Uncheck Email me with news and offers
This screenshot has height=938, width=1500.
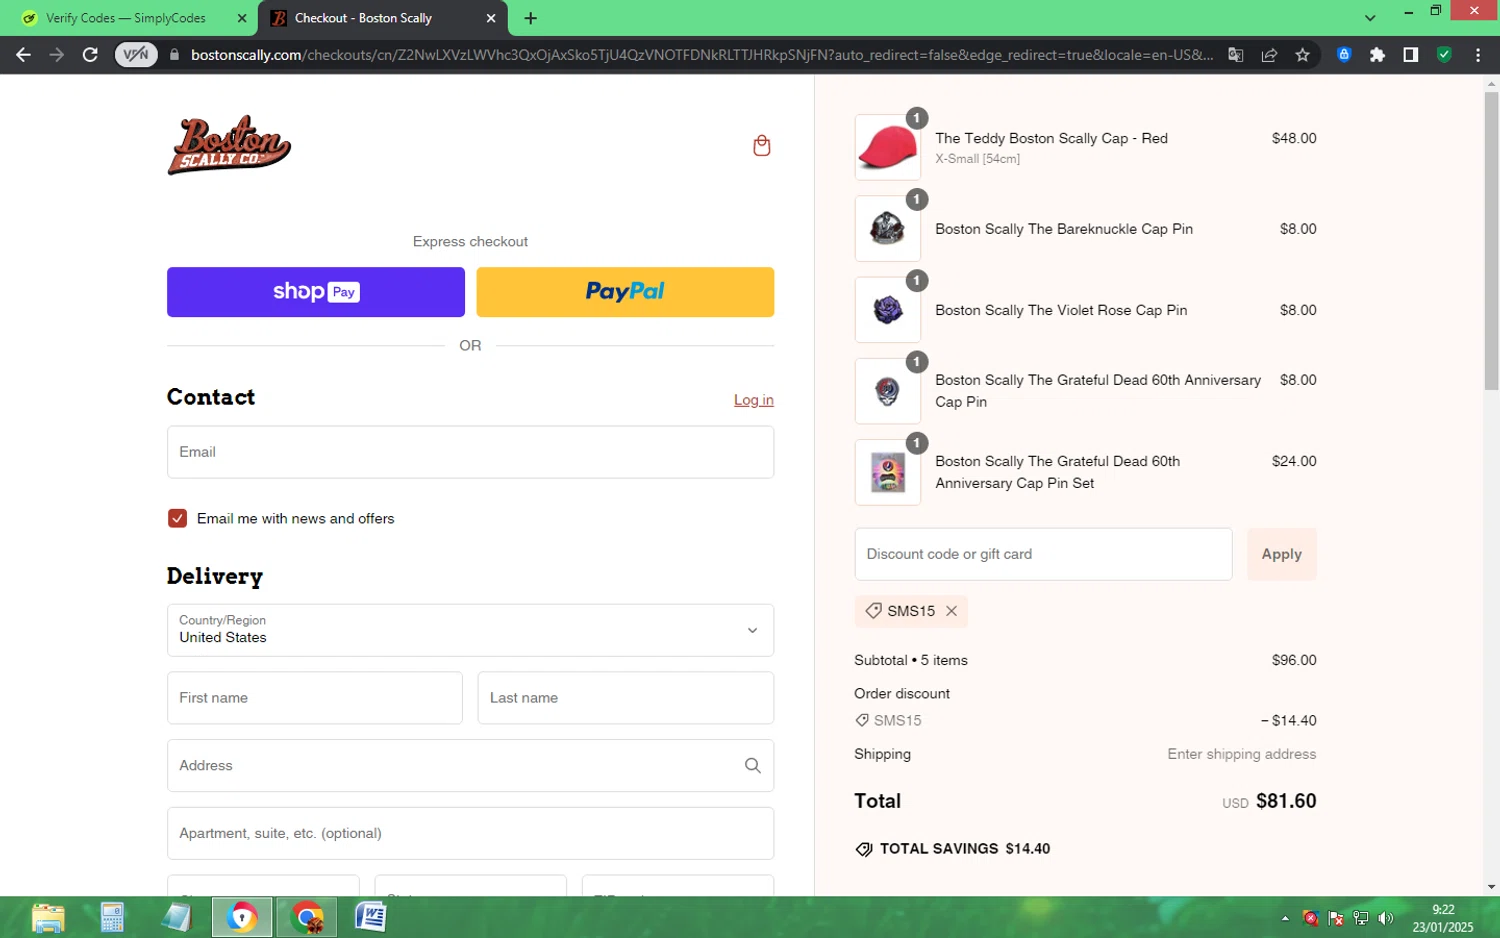coord(177,518)
